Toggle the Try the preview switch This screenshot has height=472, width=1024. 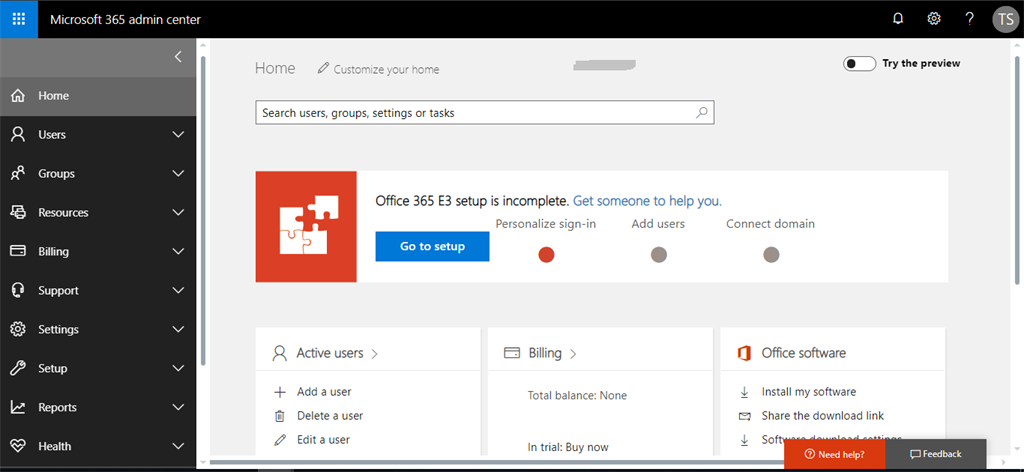pos(859,63)
